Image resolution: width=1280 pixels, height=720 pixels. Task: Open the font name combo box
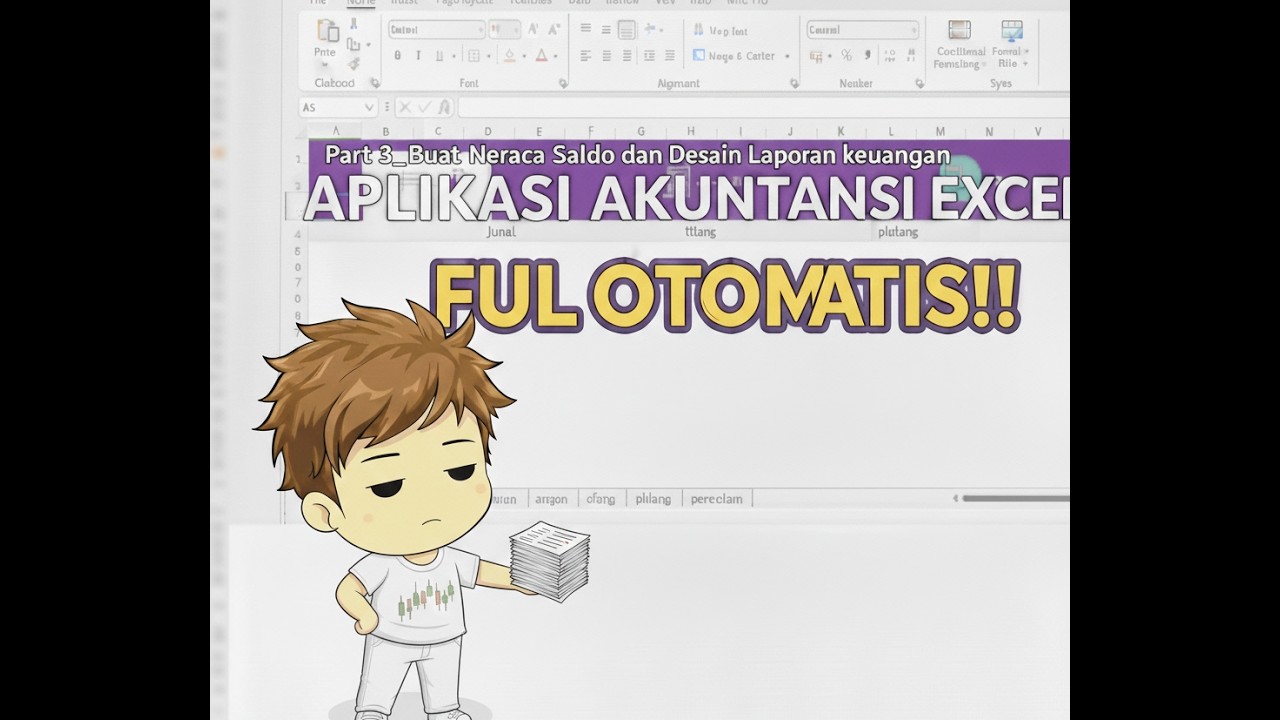coord(437,30)
